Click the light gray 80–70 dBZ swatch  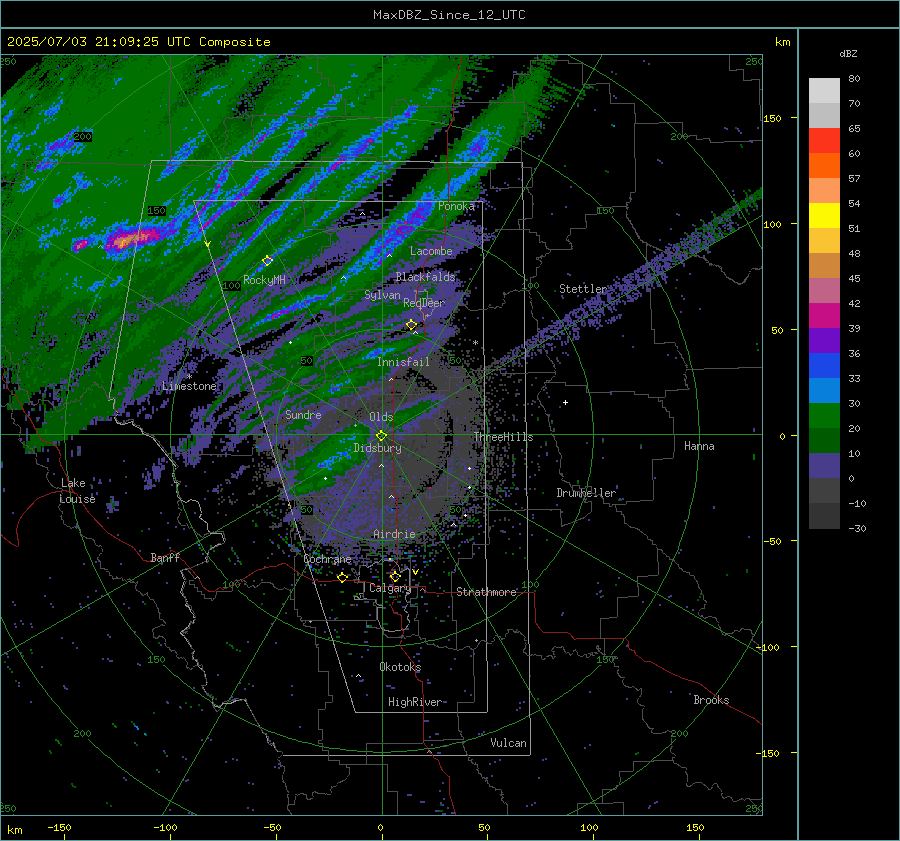pyautogui.click(x=824, y=91)
